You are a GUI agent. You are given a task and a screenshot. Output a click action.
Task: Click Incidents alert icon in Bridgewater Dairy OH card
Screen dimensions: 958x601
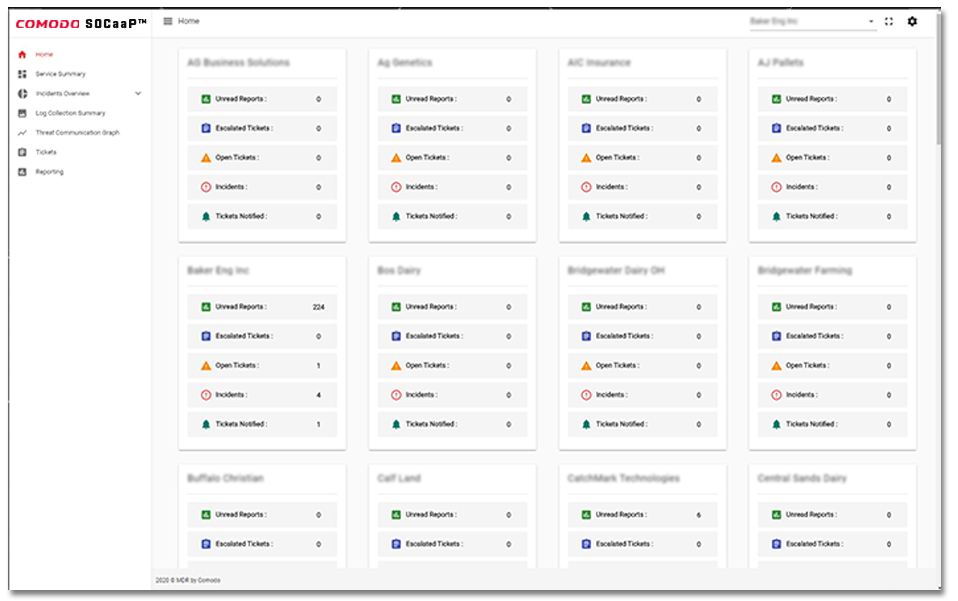click(586, 395)
